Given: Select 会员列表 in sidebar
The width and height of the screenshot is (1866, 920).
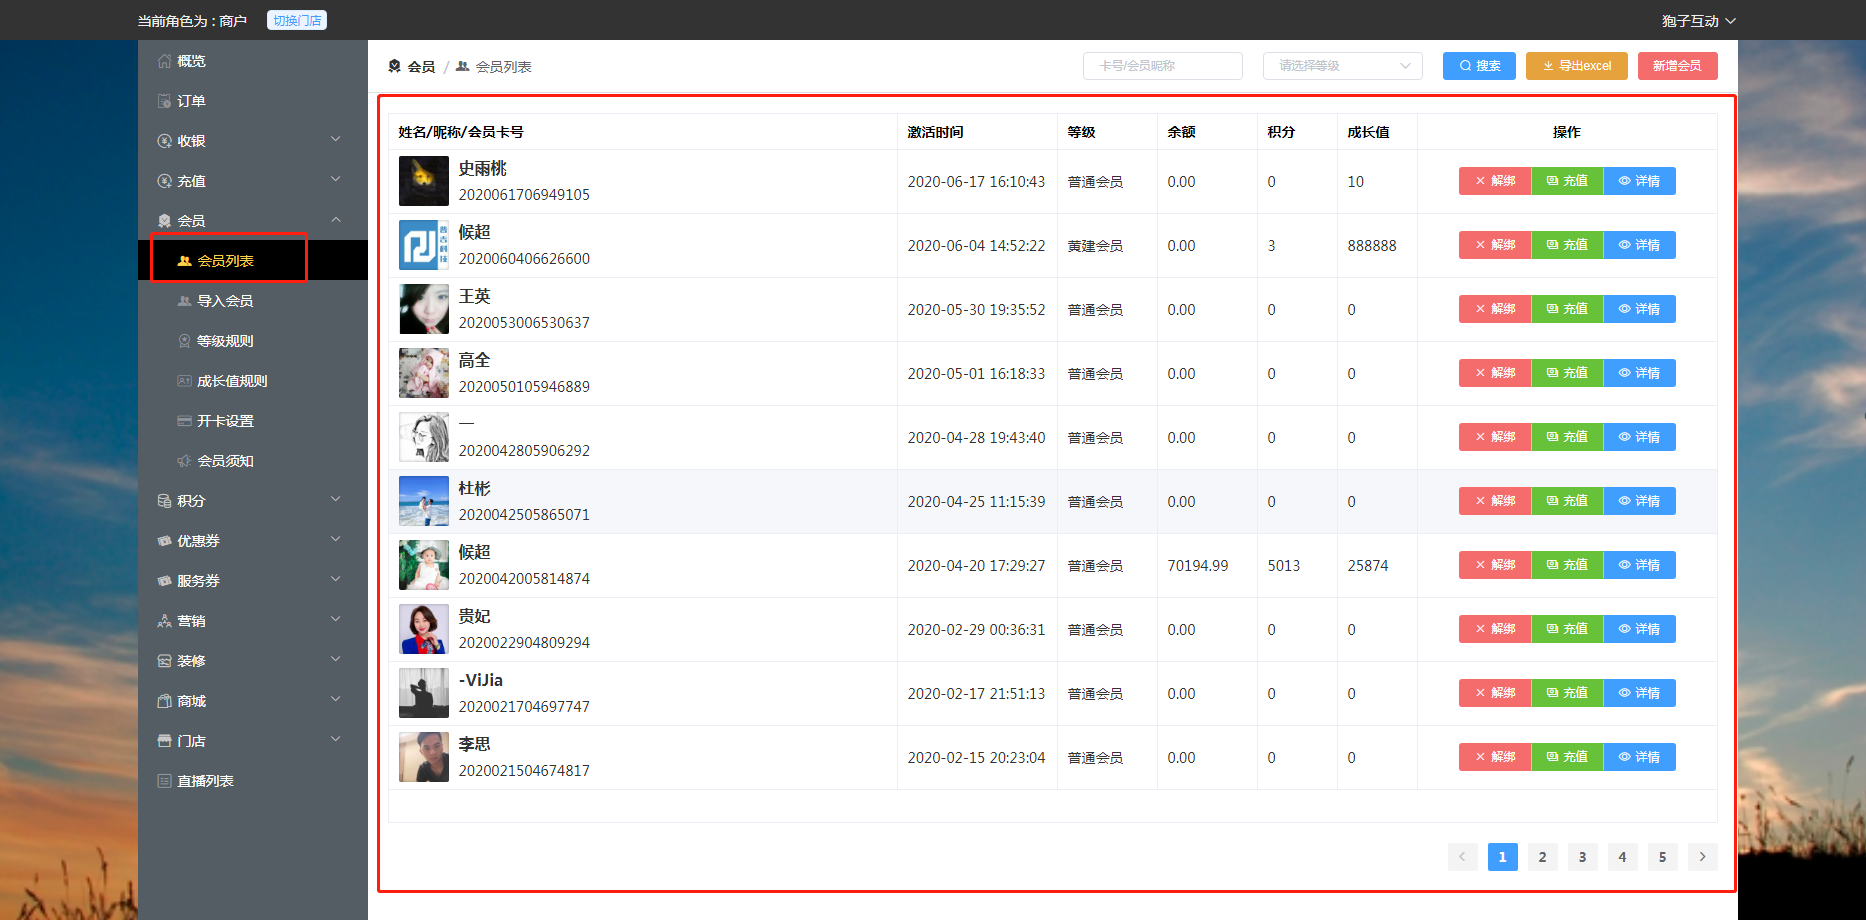Looking at the screenshot, I should tap(252, 261).
